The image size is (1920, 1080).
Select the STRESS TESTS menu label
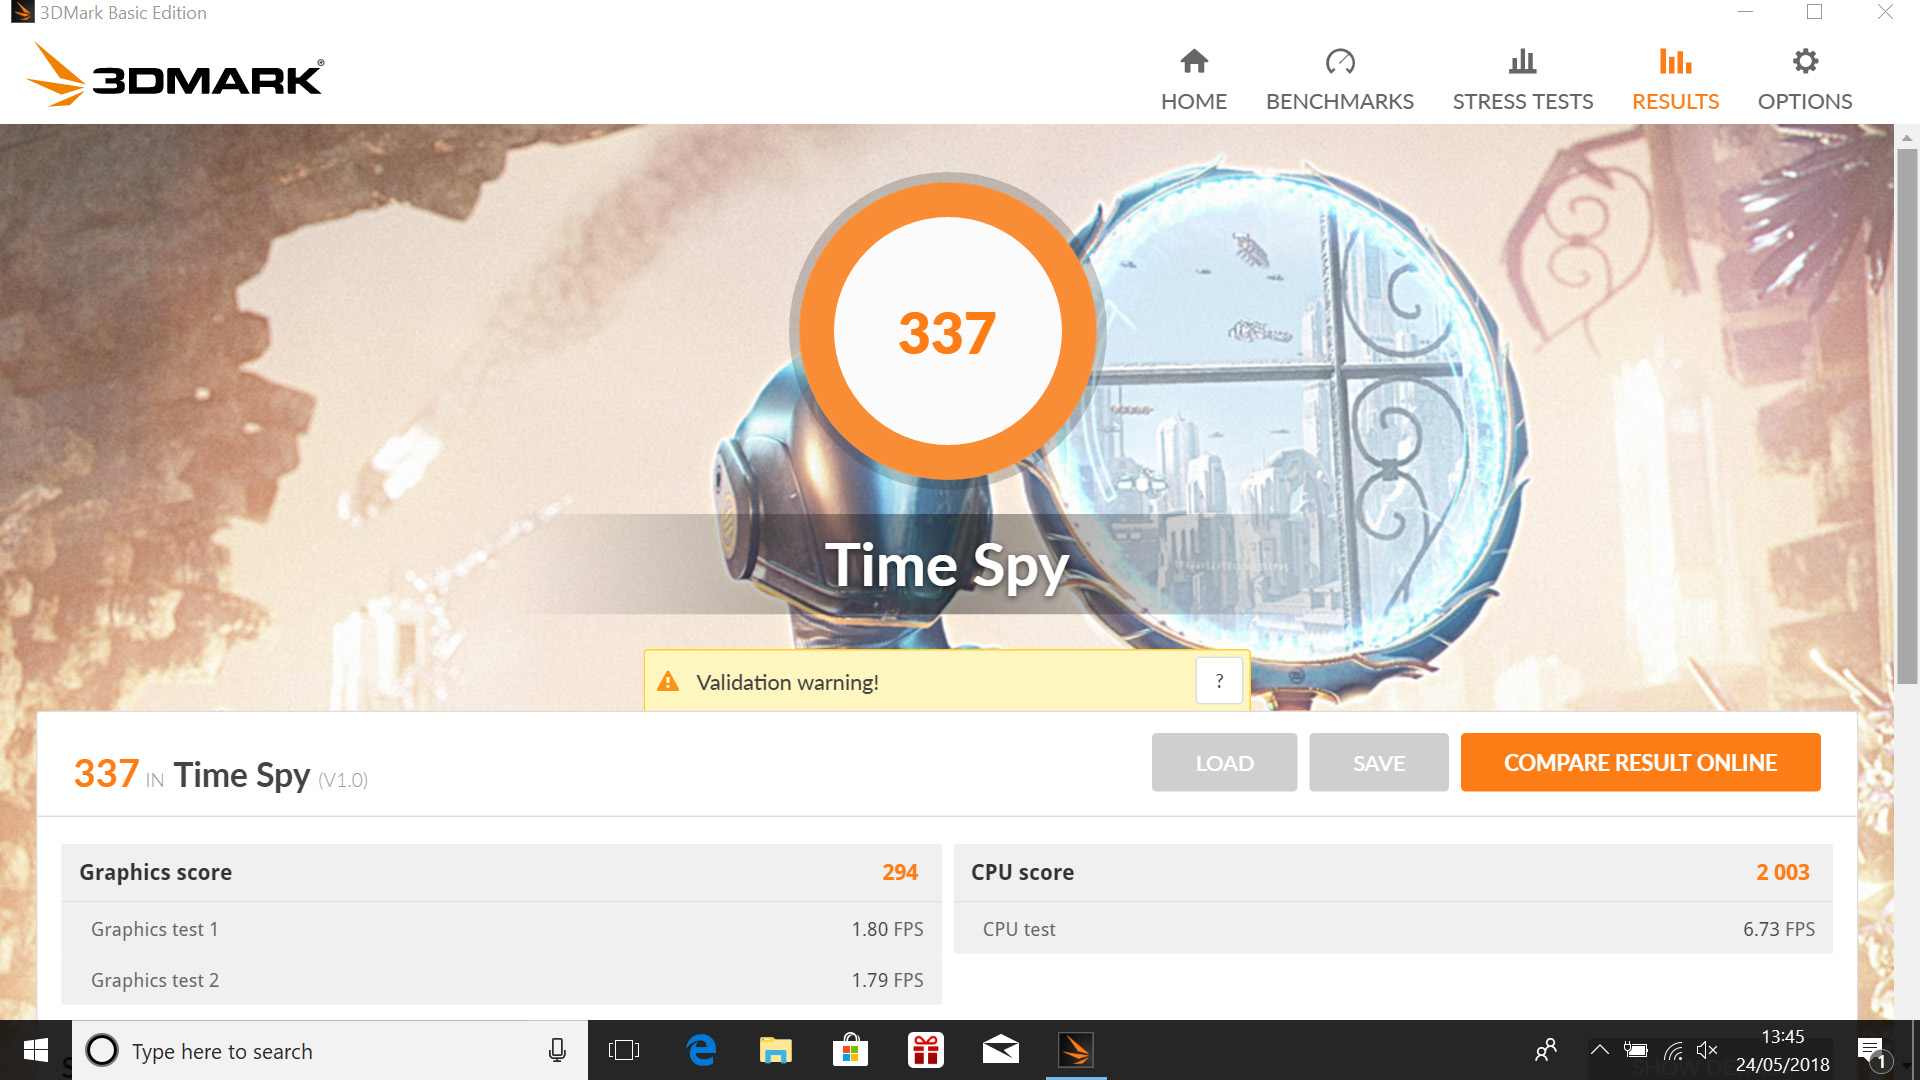(1522, 101)
